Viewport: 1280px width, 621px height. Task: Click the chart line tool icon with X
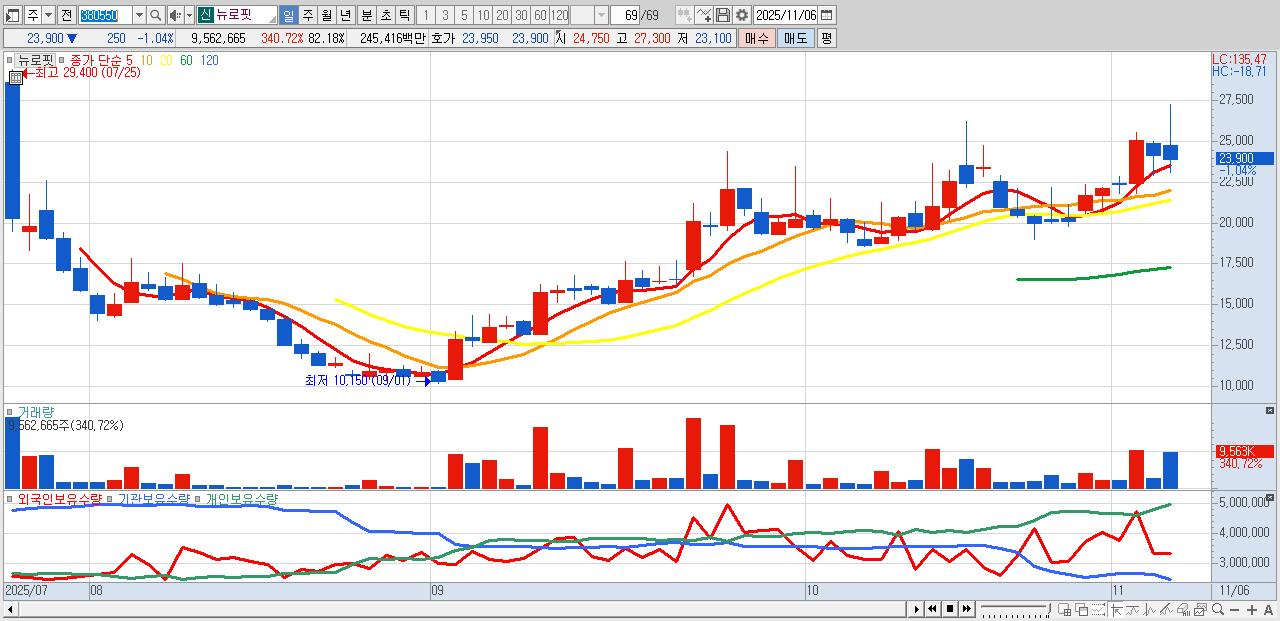coord(703,15)
